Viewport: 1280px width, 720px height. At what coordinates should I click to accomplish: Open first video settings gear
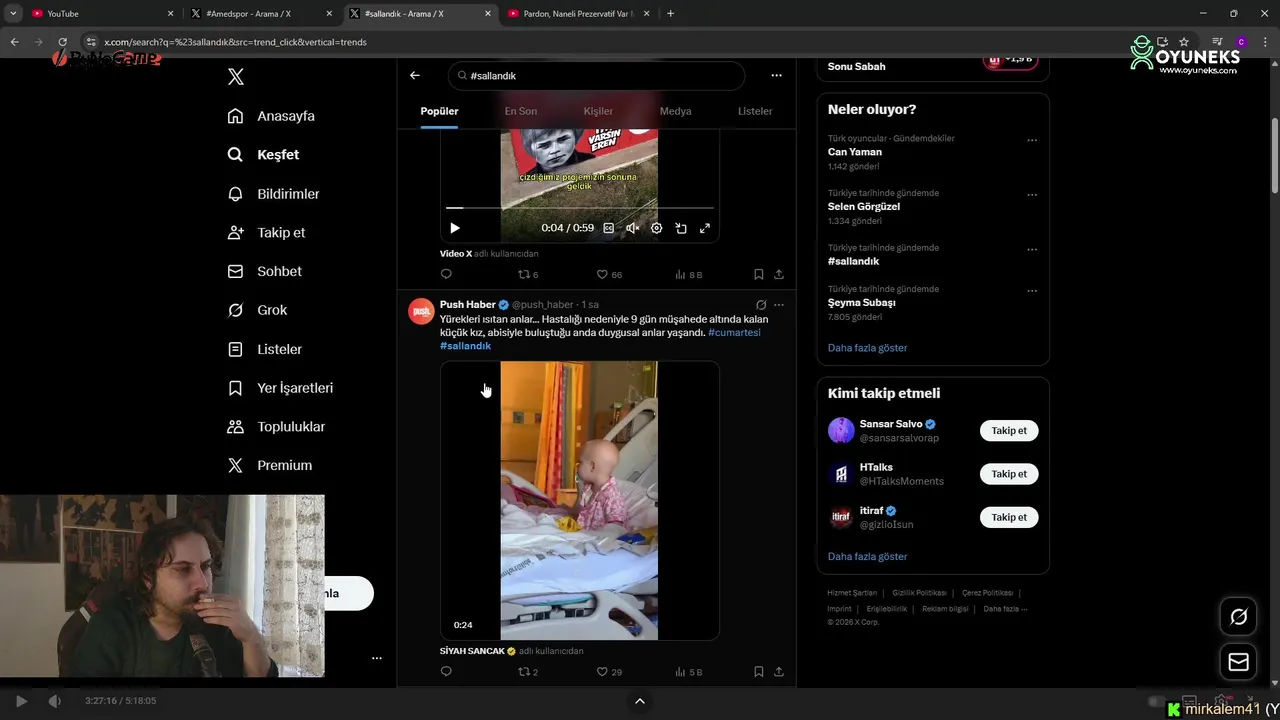(x=656, y=228)
